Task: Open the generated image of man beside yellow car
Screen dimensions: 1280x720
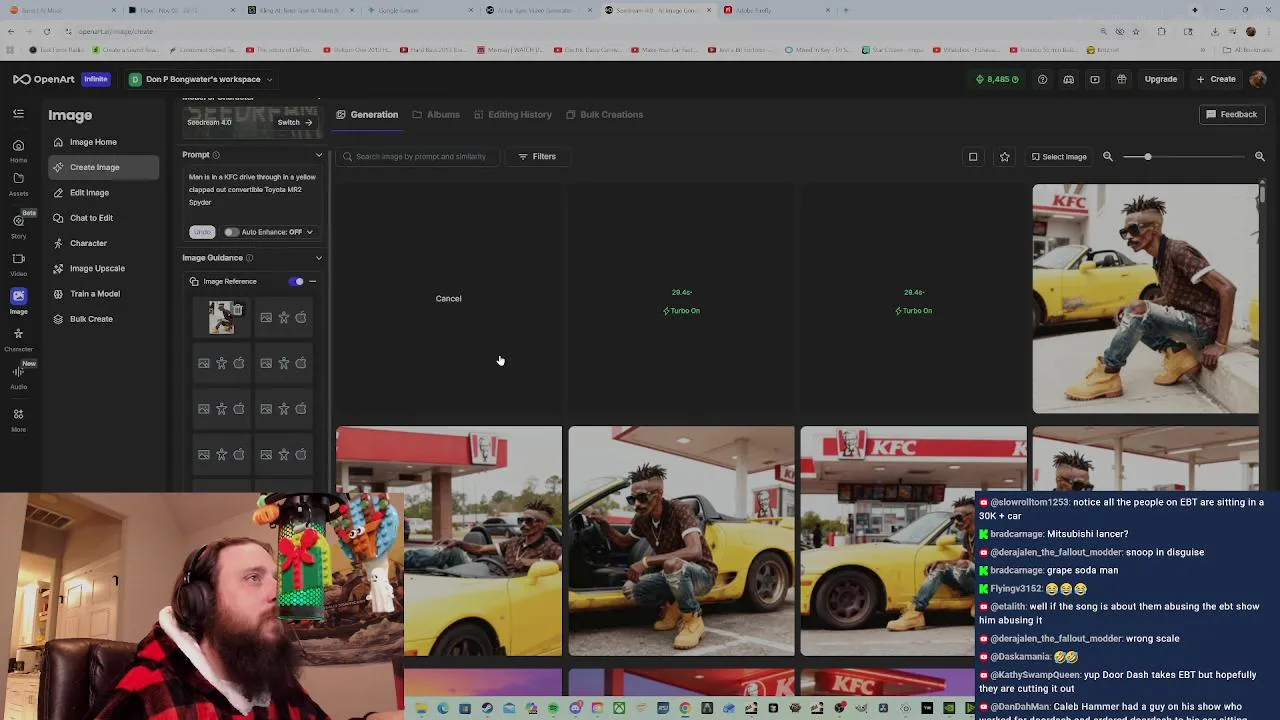Action: [x=1145, y=298]
